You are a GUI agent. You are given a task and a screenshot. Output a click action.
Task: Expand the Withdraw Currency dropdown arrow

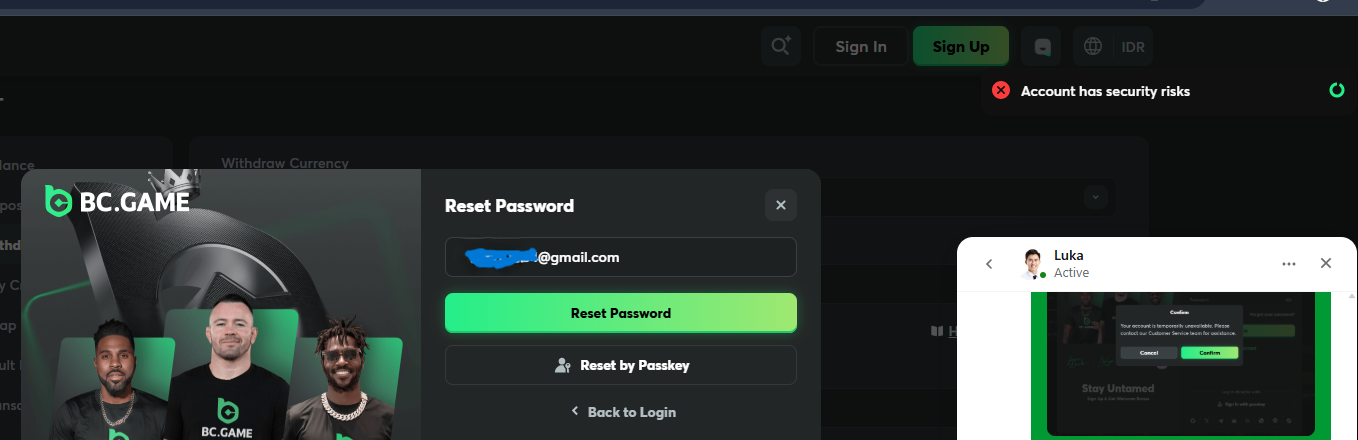point(1096,197)
